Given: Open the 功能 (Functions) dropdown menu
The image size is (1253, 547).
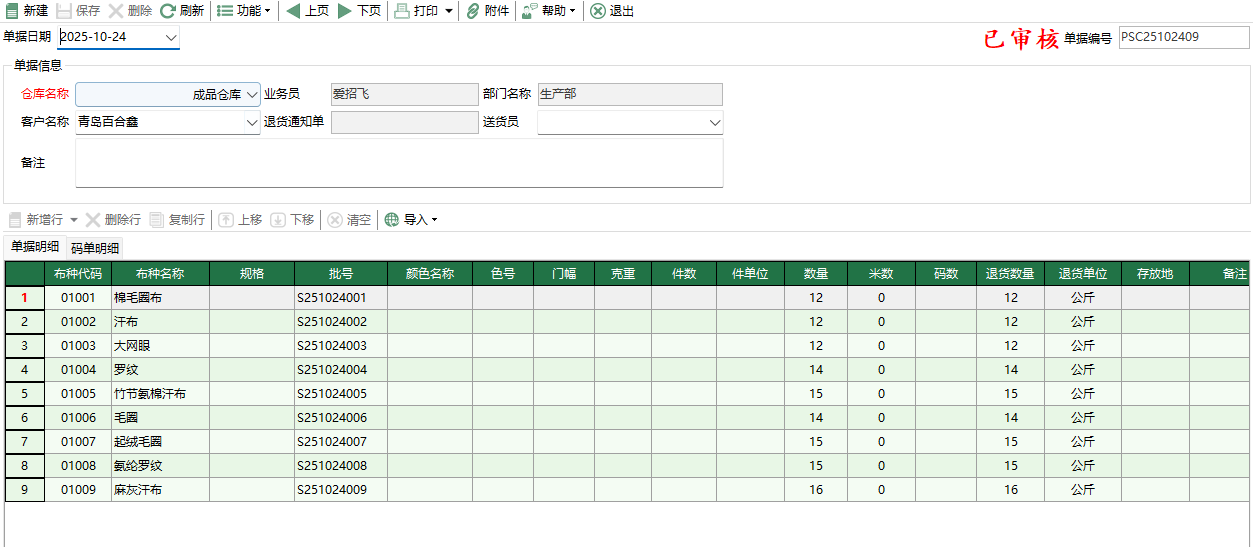Looking at the screenshot, I should tap(243, 11).
